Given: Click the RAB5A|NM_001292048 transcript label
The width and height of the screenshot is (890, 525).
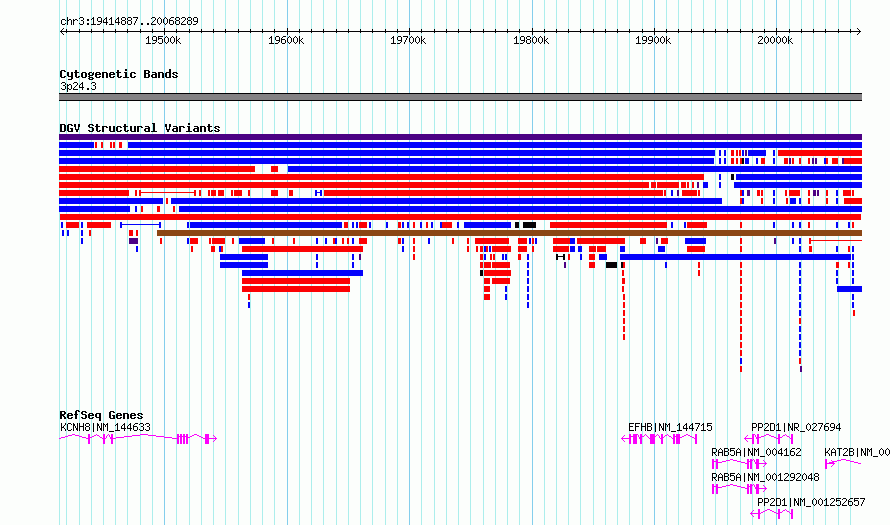Looking at the screenshot, I should click(x=765, y=477).
